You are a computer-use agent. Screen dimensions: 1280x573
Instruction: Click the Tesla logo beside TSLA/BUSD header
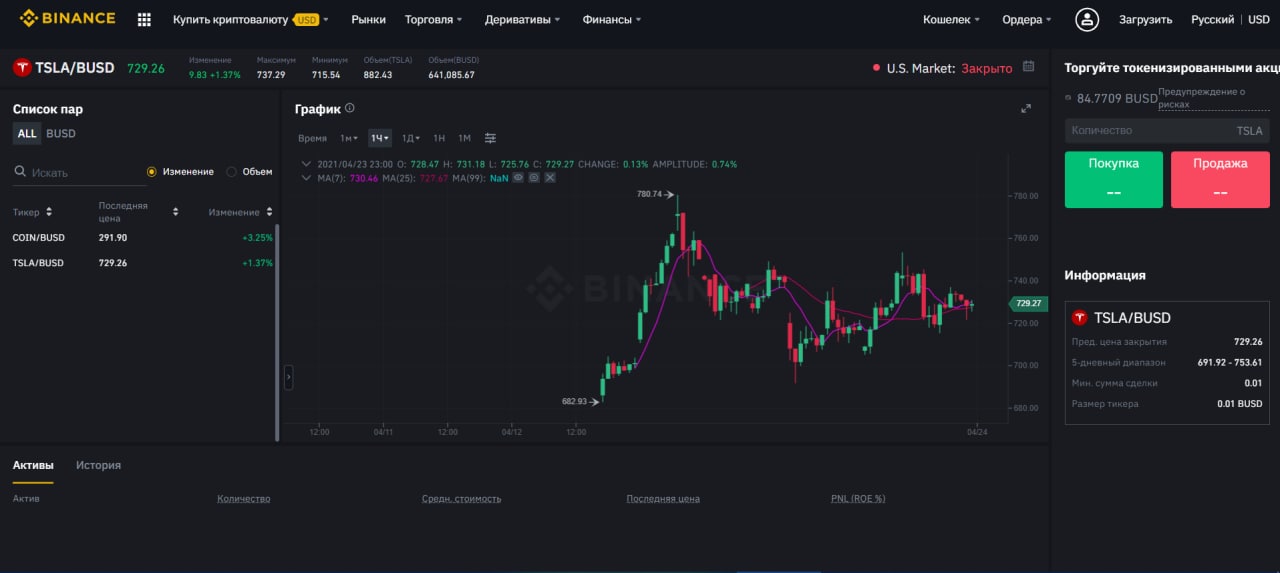(x=21, y=68)
